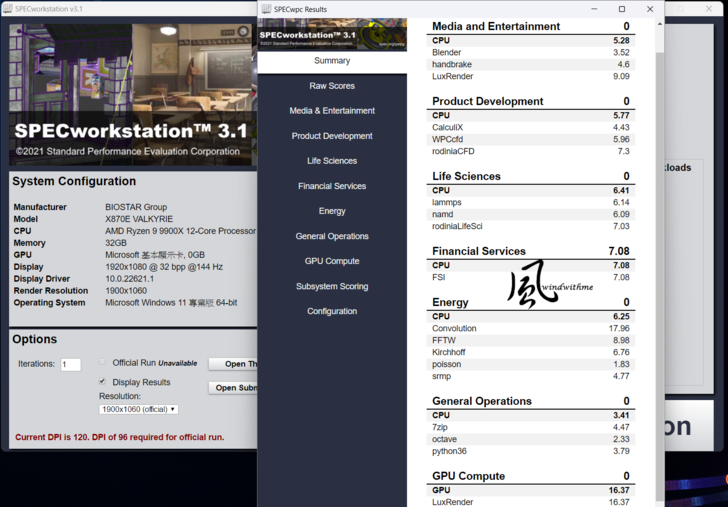Screen dimensions: 728x507
Task: Click the Convolution 17.96 row
Action: 531,328
